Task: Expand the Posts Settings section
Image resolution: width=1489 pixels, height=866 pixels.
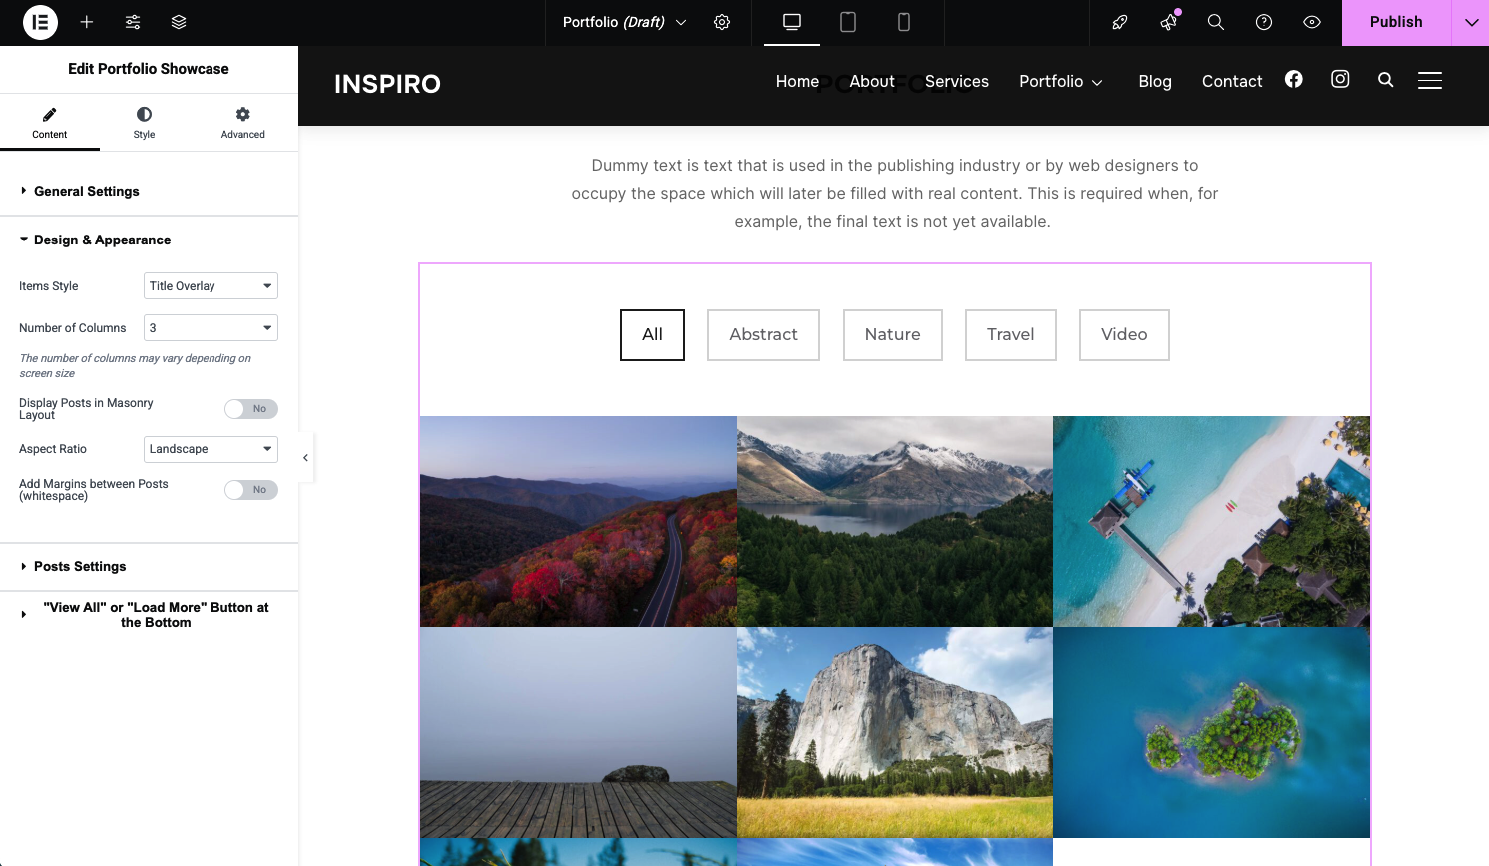Action: (x=80, y=567)
